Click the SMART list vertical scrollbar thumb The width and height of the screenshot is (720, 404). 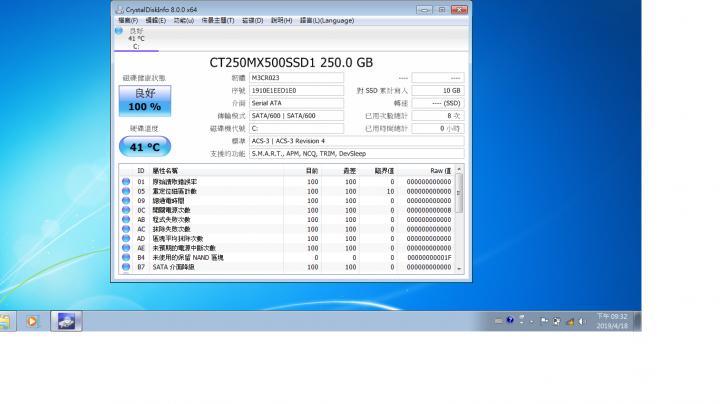coord(459,193)
